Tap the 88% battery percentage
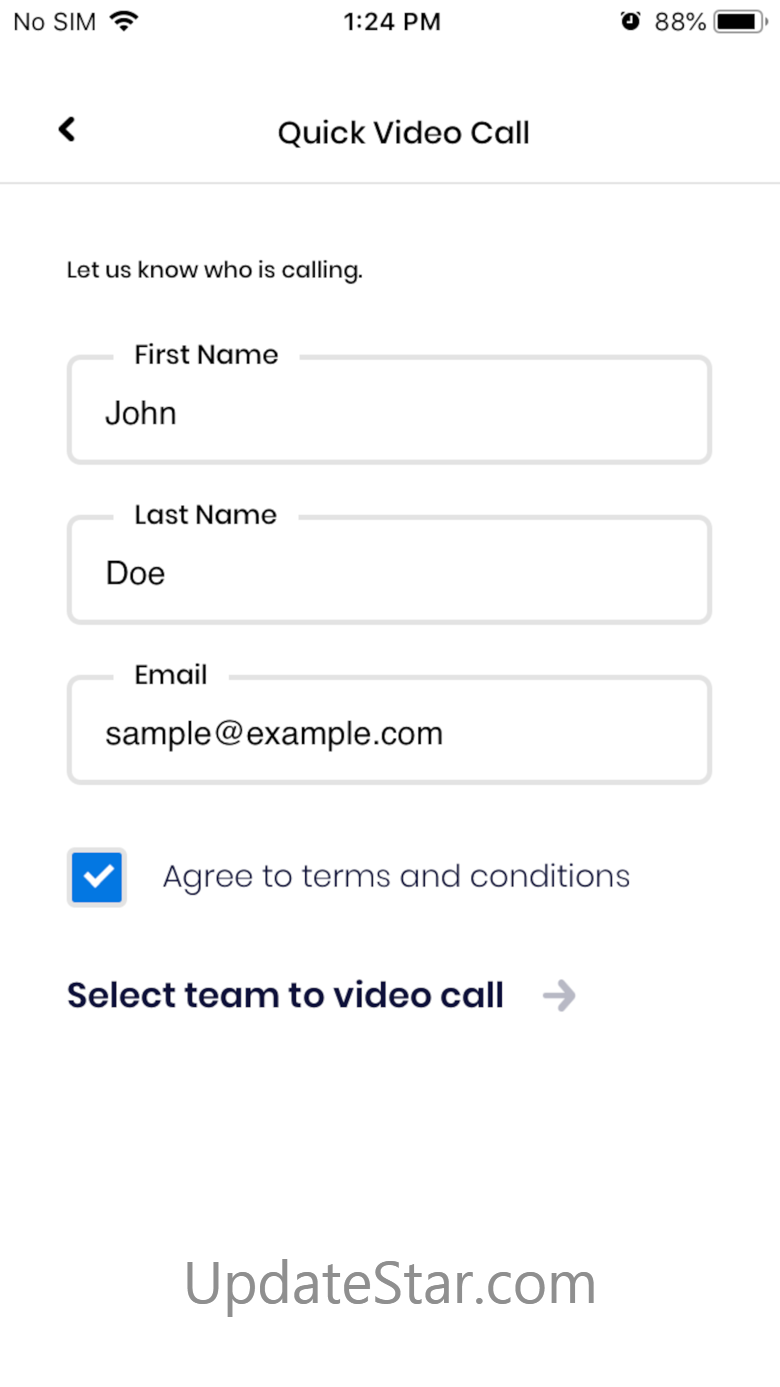780x1387 pixels. [680, 22]
